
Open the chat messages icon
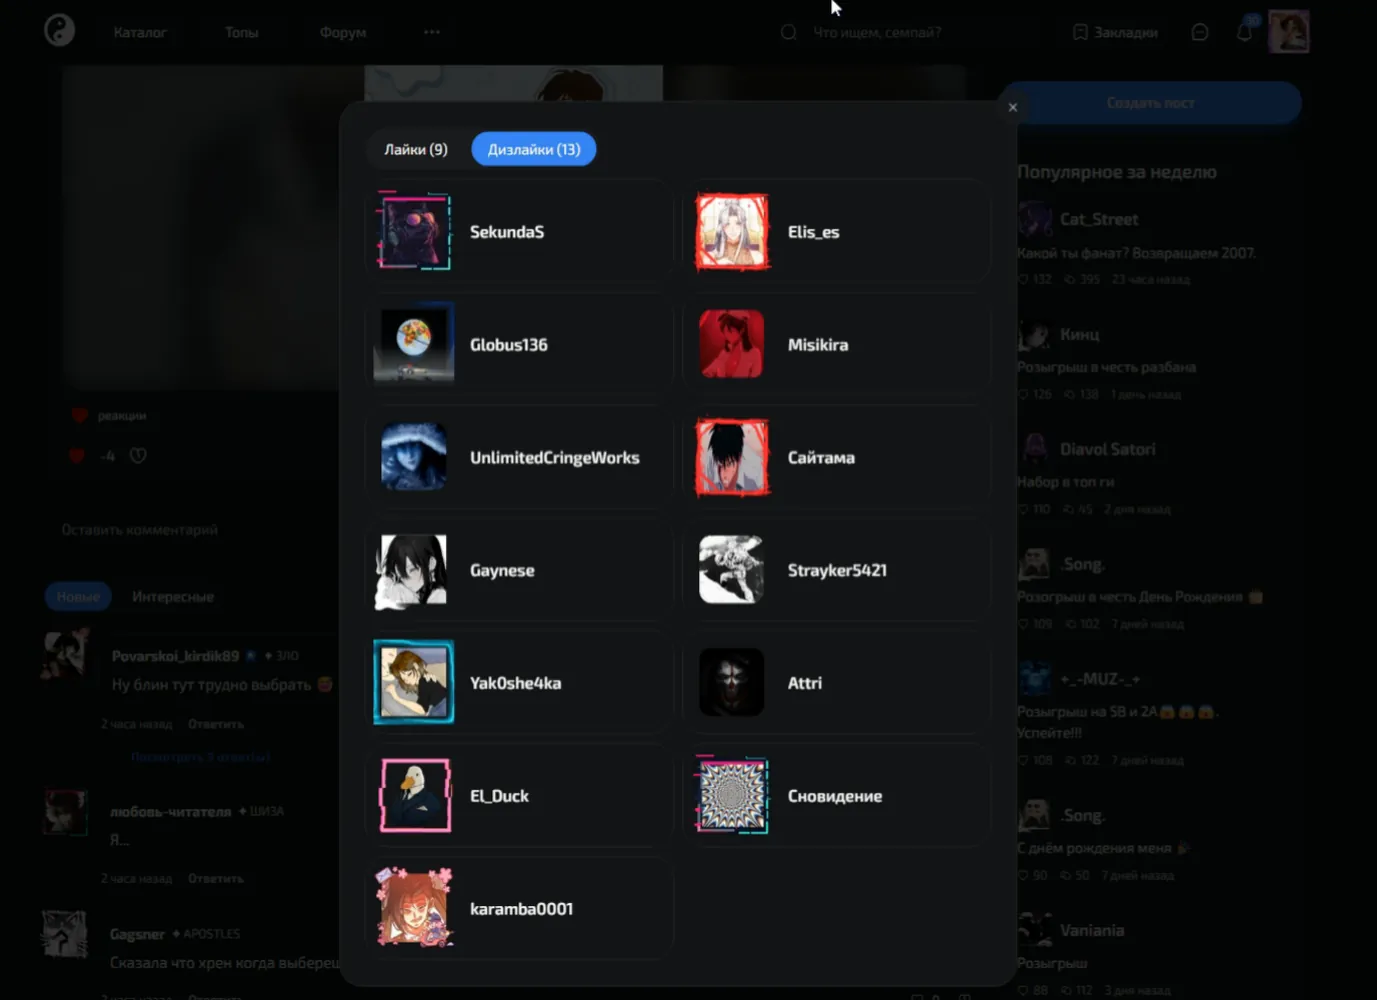coord(1200,32)
